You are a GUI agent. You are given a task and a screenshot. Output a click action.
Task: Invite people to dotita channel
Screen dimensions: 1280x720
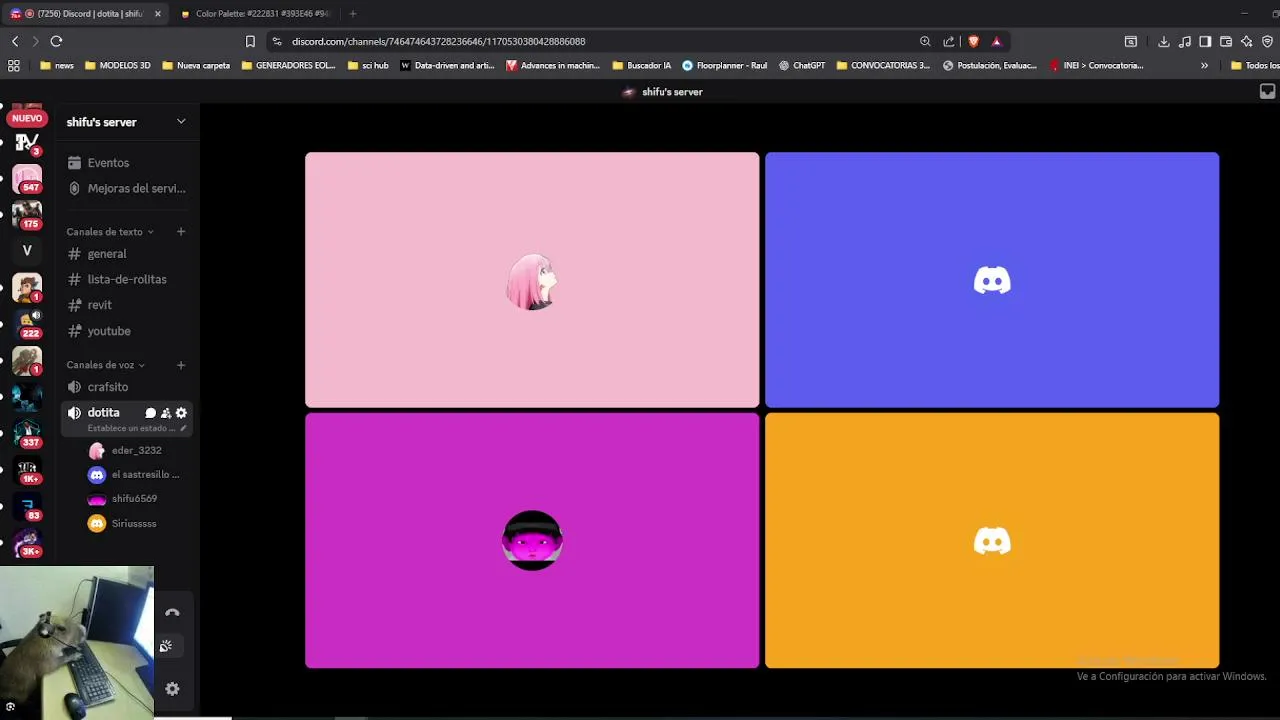[x=166, y=413]
